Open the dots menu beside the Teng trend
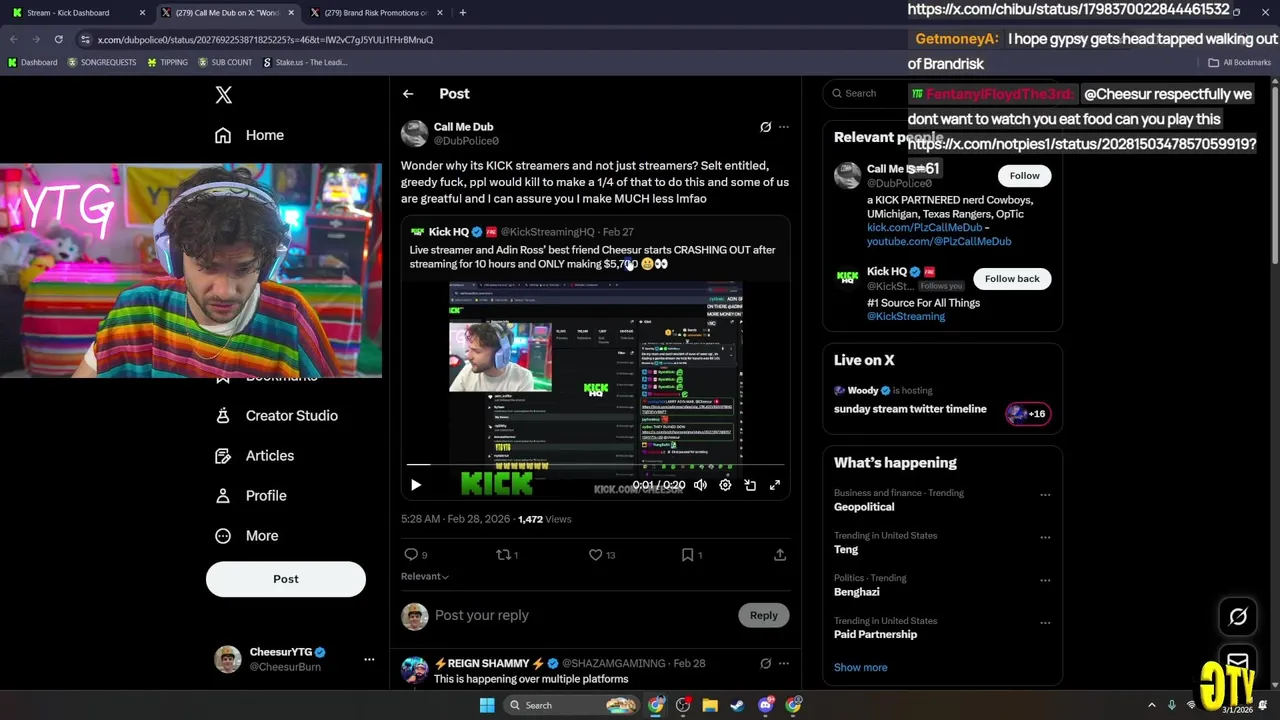This screenshot has height=720, width=1280. [1045, 537]
